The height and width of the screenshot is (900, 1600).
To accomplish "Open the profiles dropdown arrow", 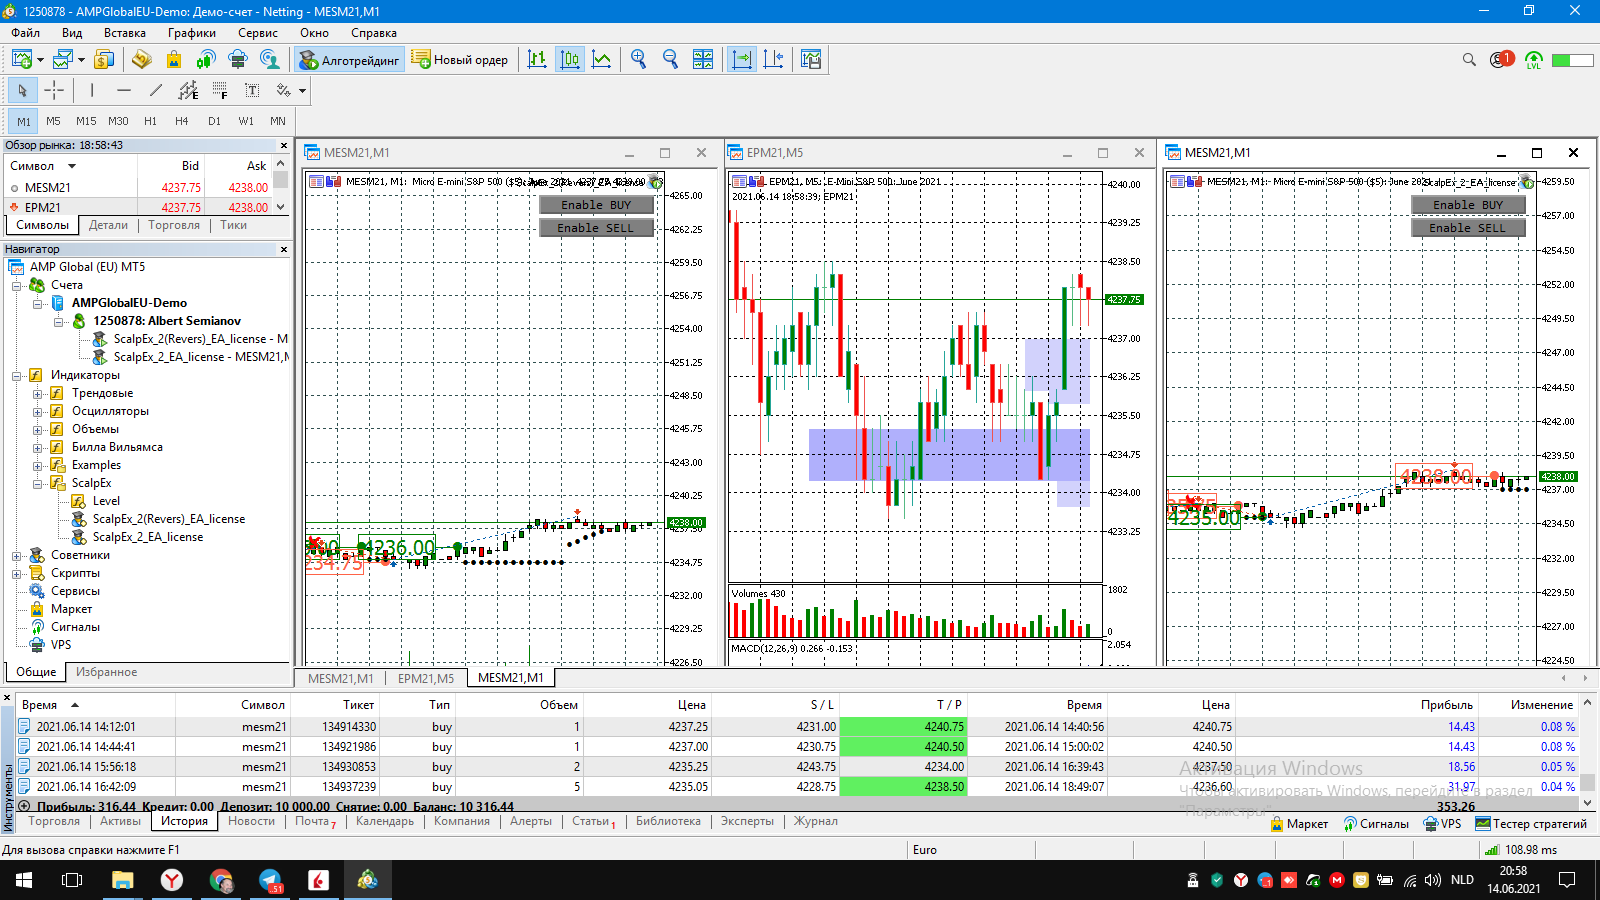I will [81, 60].
